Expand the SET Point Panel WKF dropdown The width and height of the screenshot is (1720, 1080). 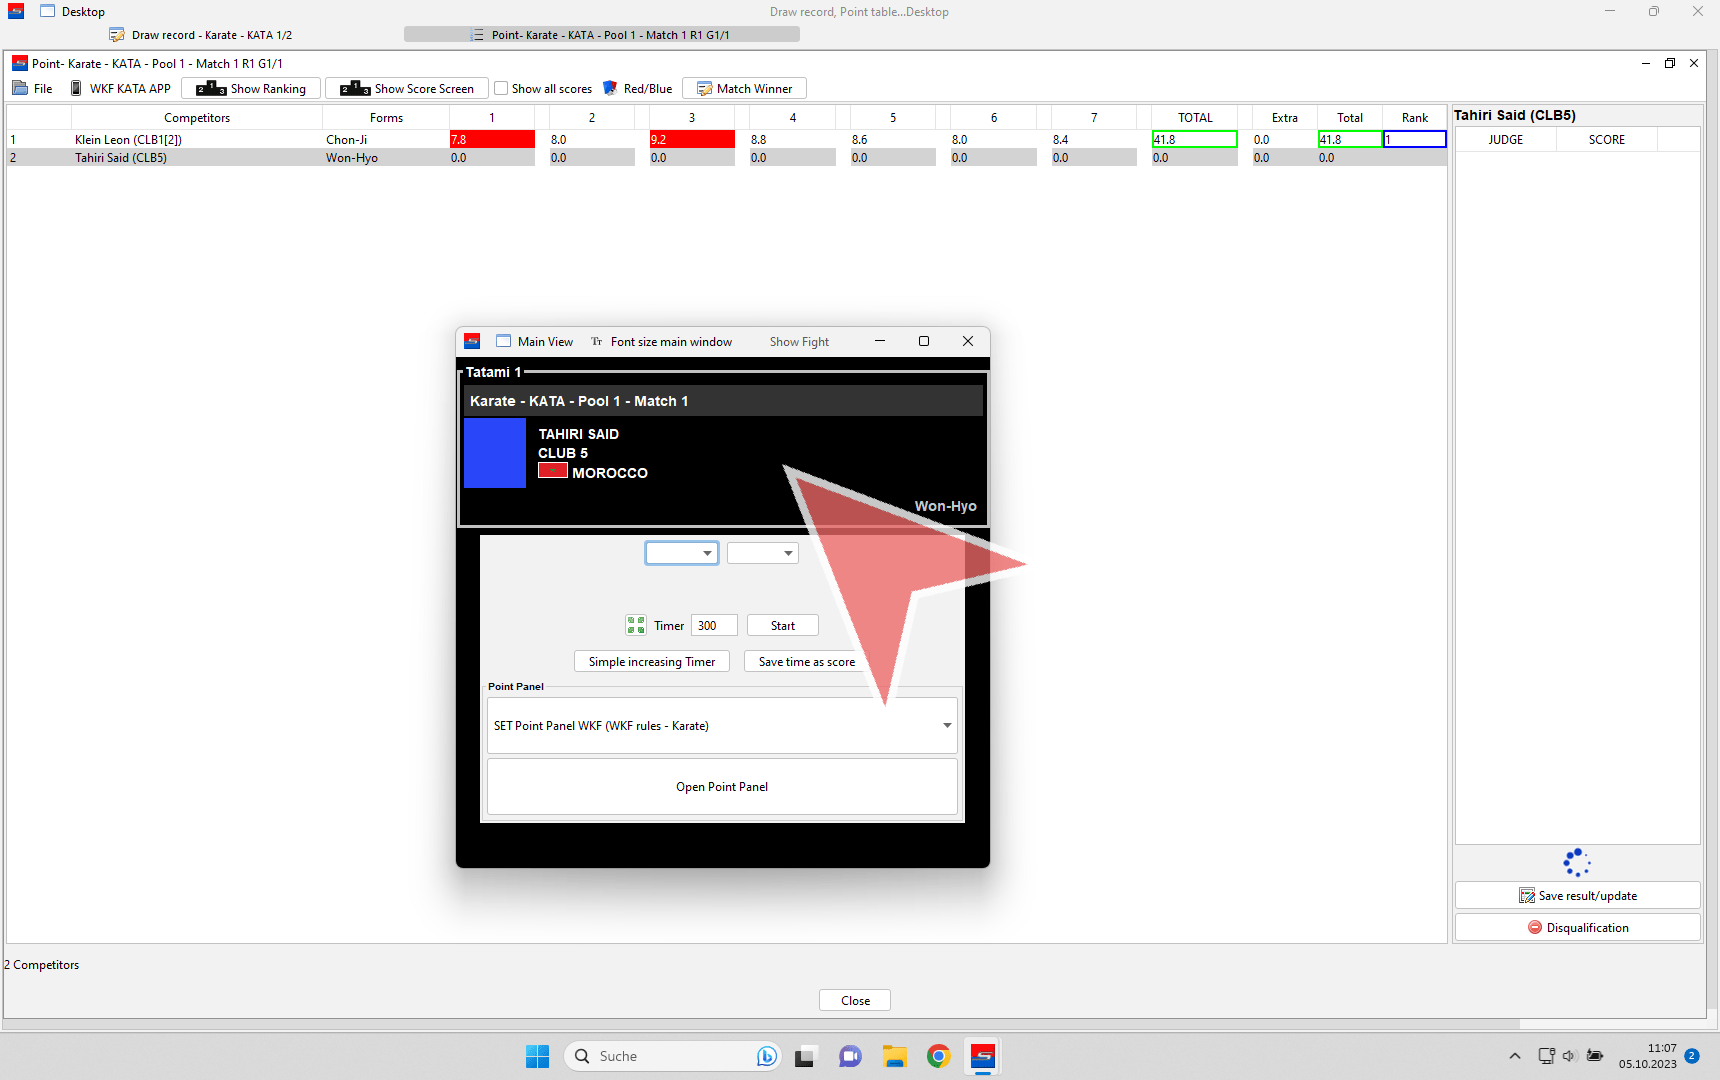946,725
